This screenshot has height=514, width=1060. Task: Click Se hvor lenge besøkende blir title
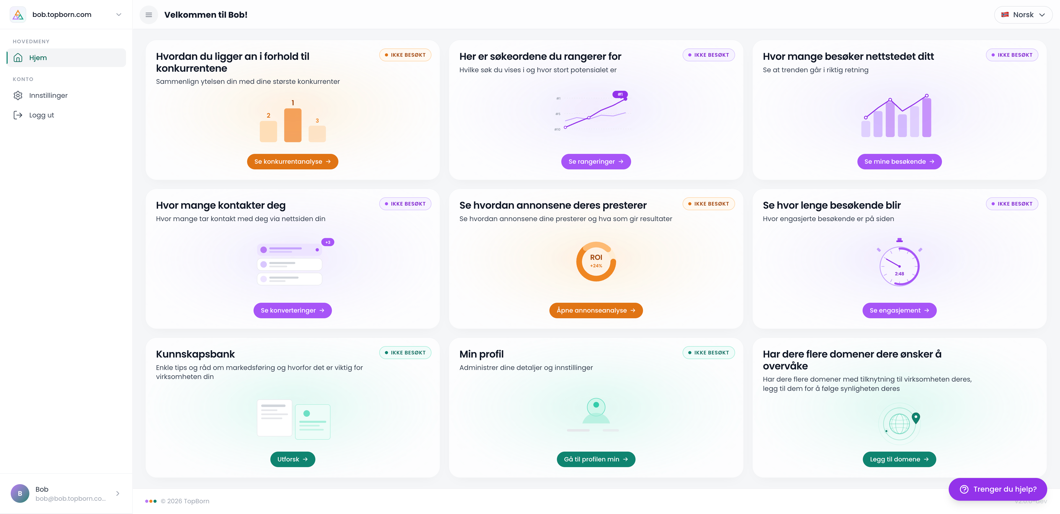[x=832, y=205]
